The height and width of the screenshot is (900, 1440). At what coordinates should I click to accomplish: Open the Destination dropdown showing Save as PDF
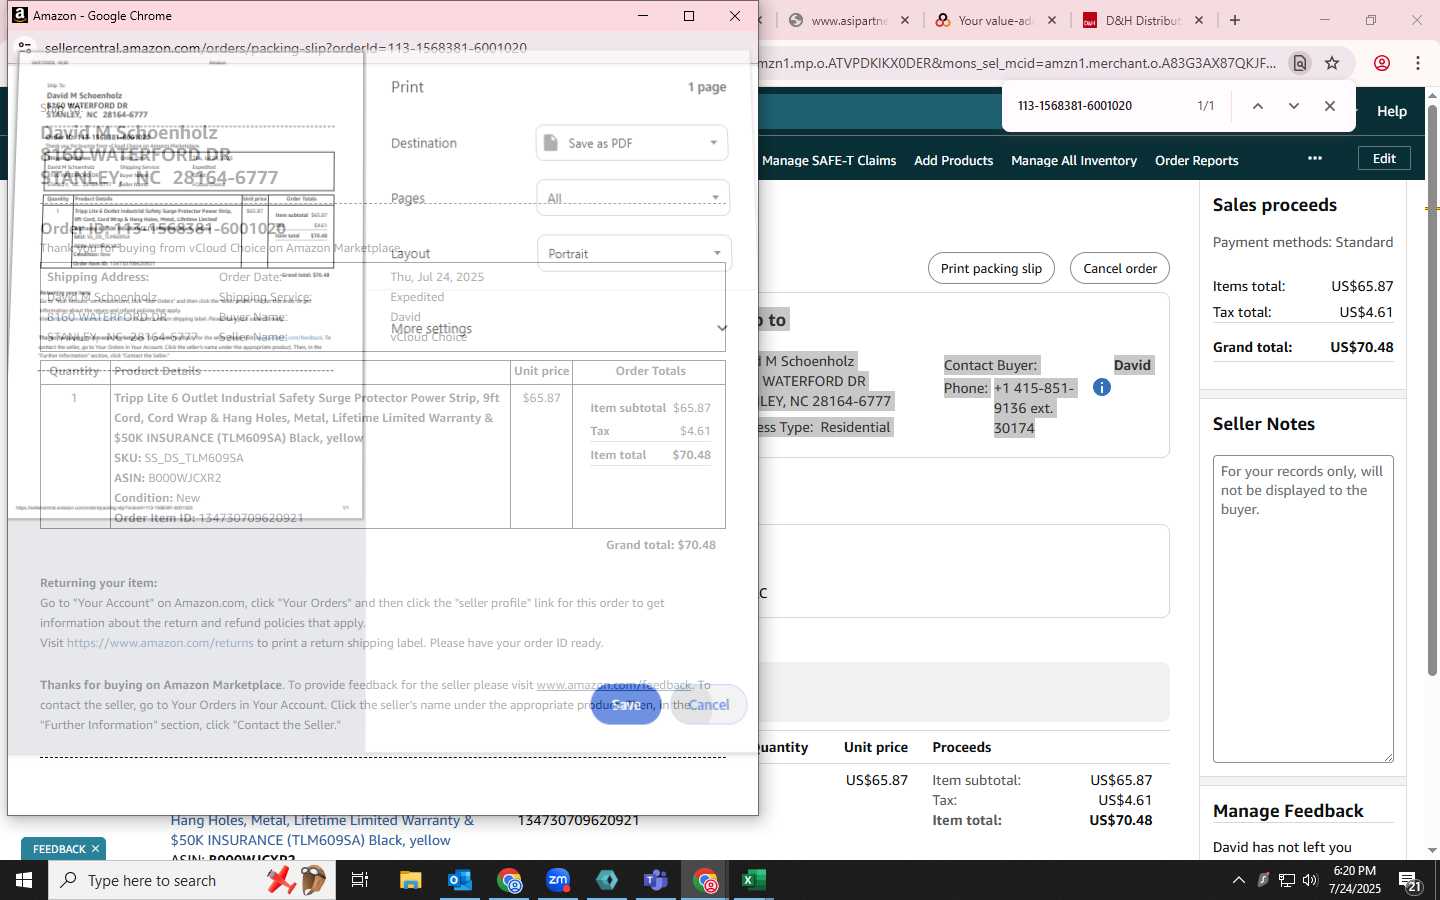point(632,143)
